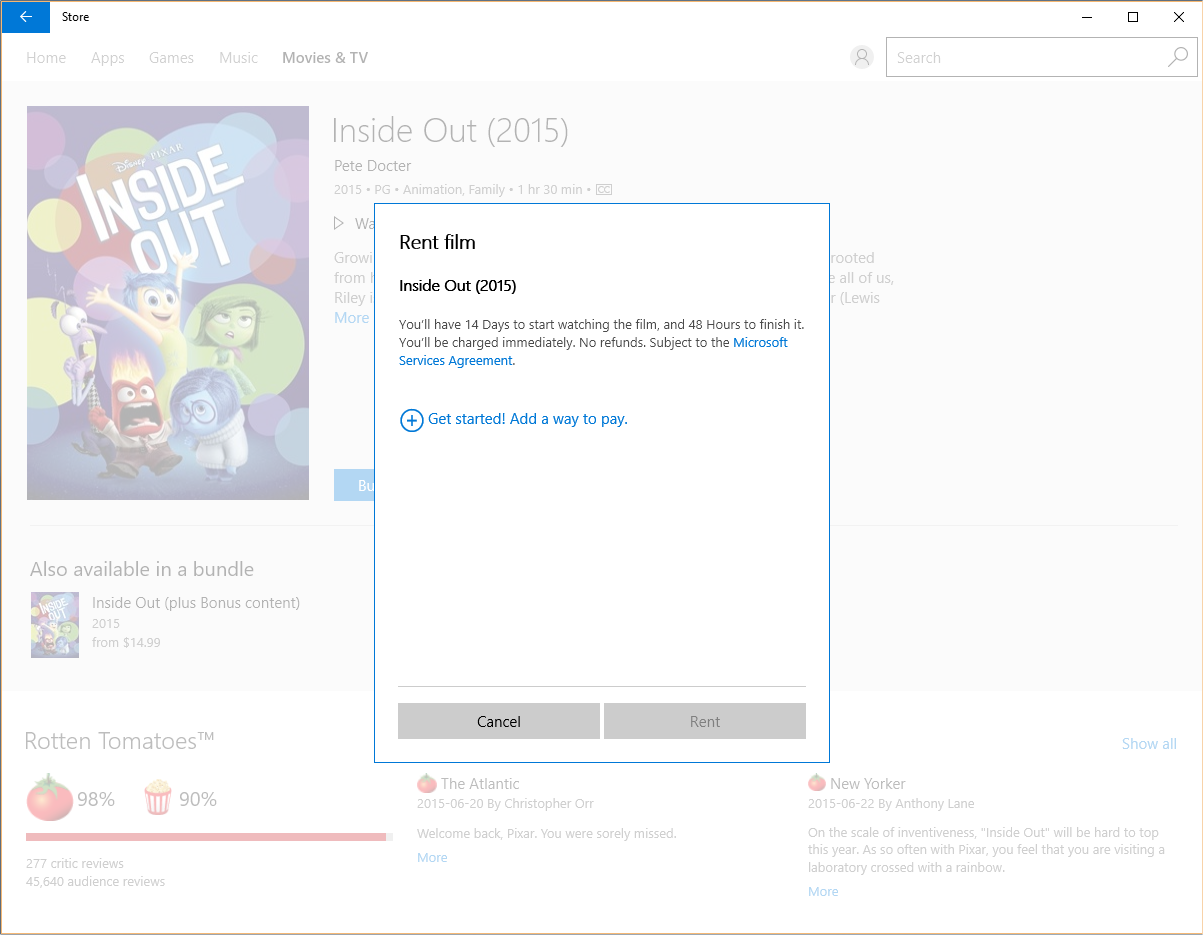Open the user account avatar icon
1203x935 pixels.
point(862,57)
